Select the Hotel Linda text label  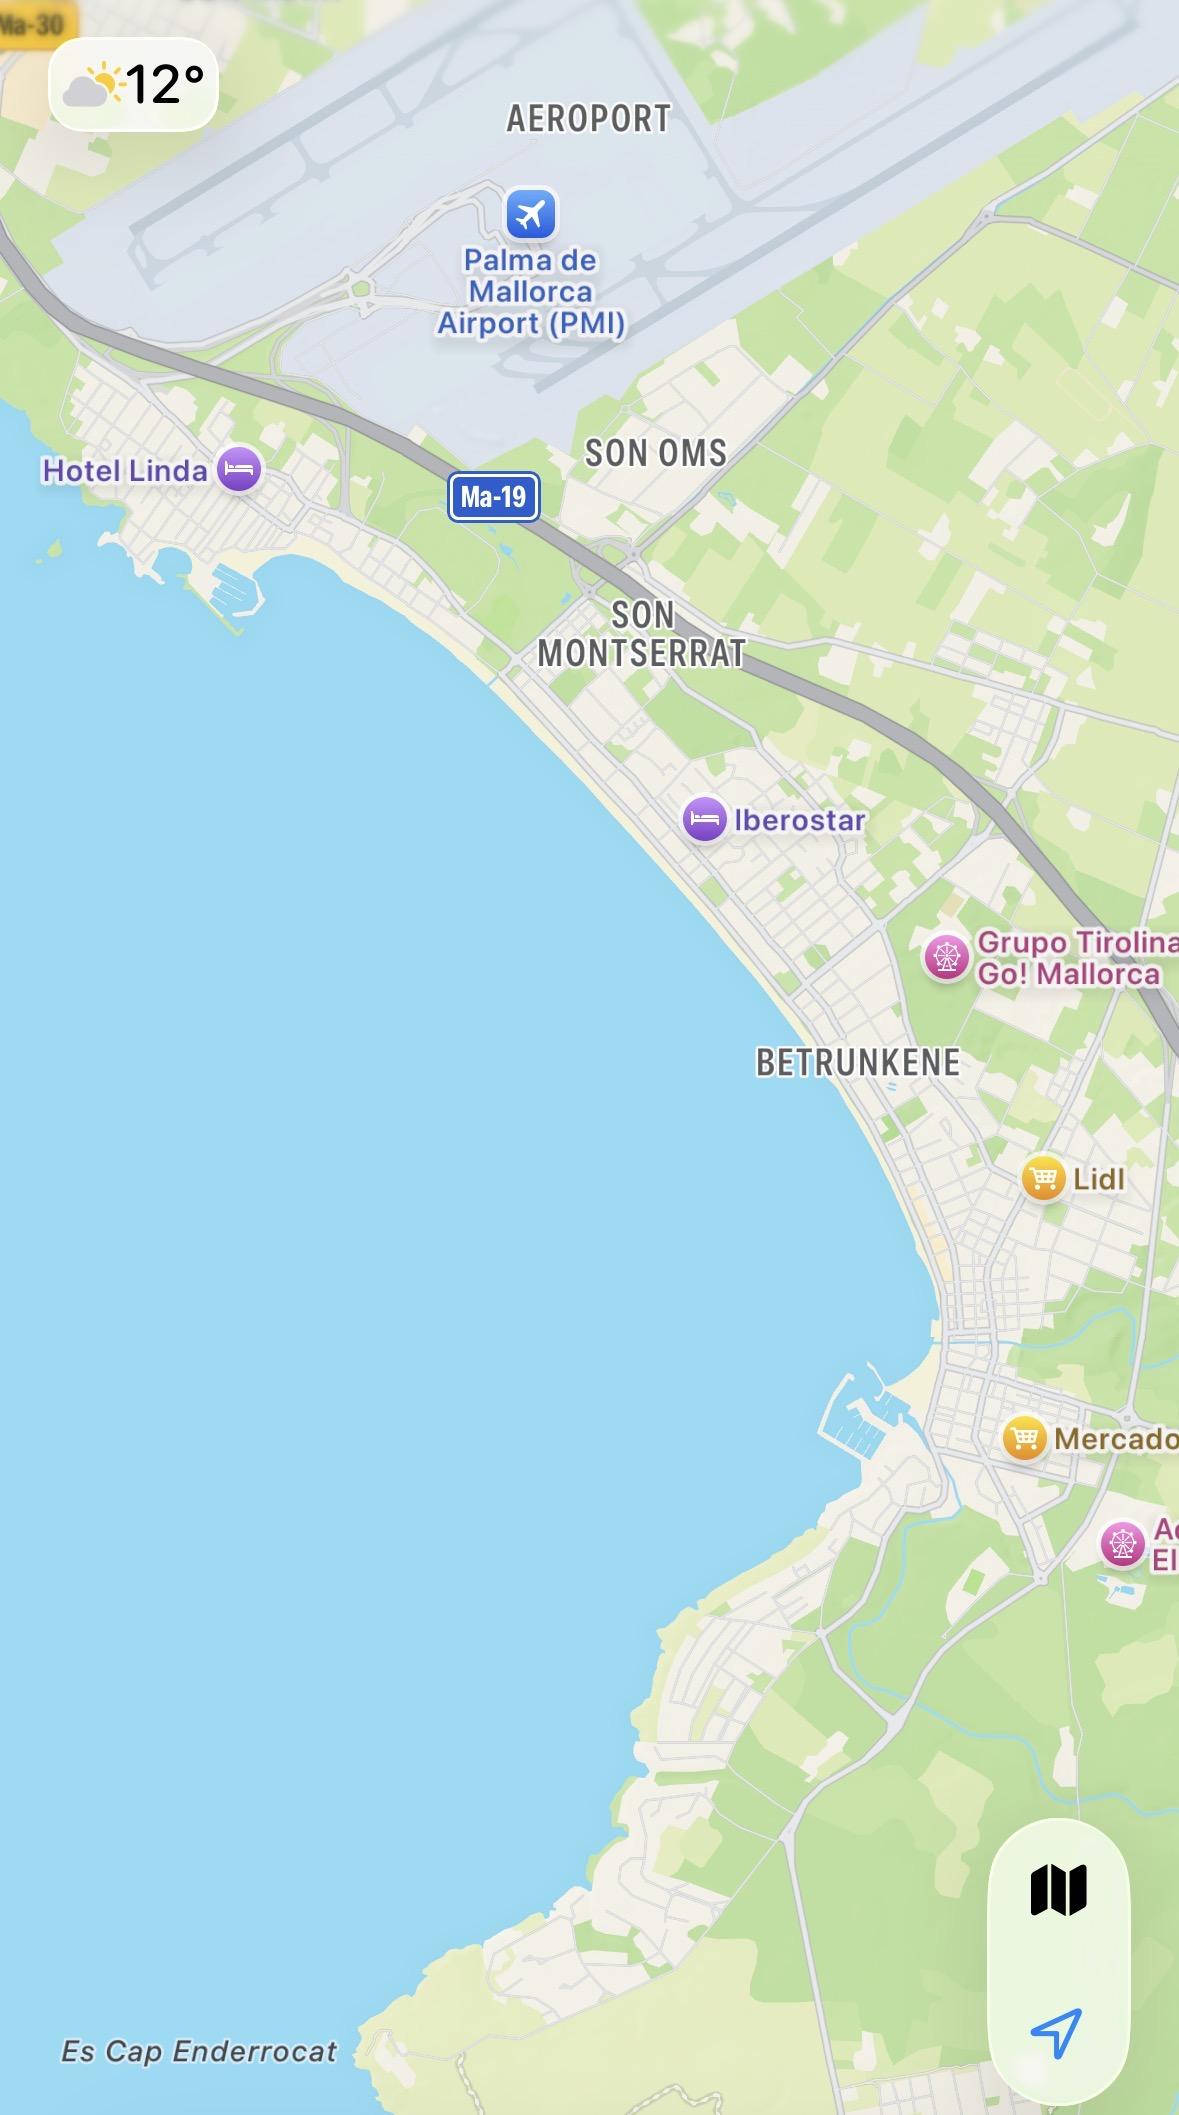(124, 470)
